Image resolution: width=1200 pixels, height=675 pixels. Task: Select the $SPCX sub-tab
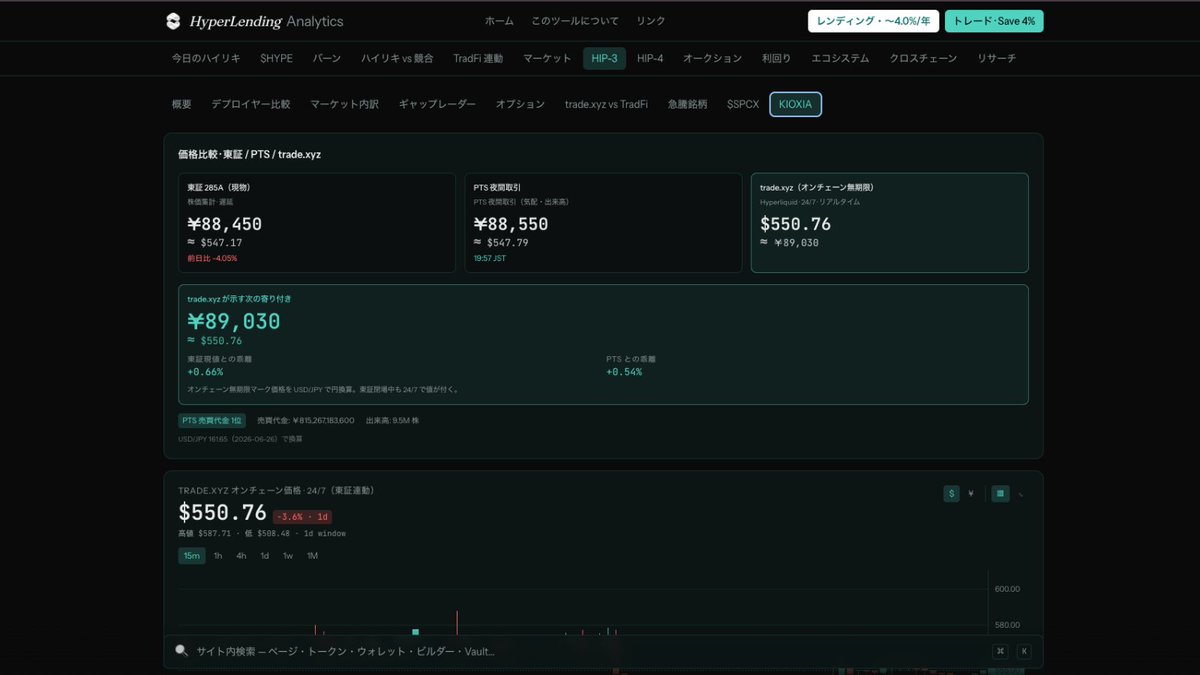(743, 104)
